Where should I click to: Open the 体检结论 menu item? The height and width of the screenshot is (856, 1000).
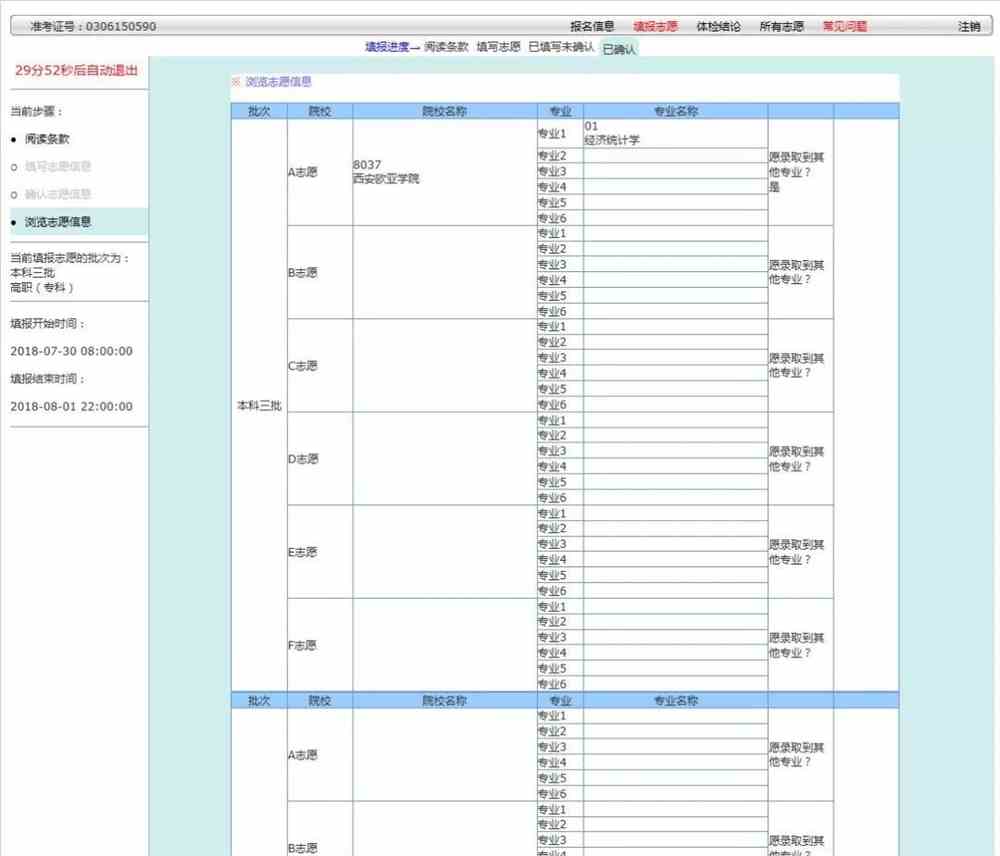(x=718, y=26)
